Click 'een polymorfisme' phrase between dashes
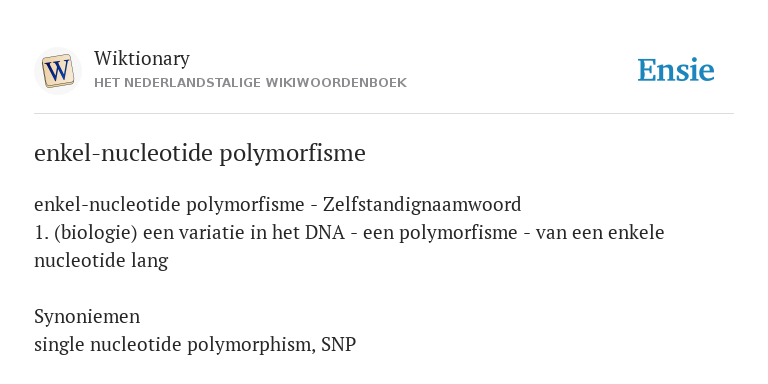Image resolution: width=768 pixels, height=384 pixels. pyautogui.click(x=458, y=233)
